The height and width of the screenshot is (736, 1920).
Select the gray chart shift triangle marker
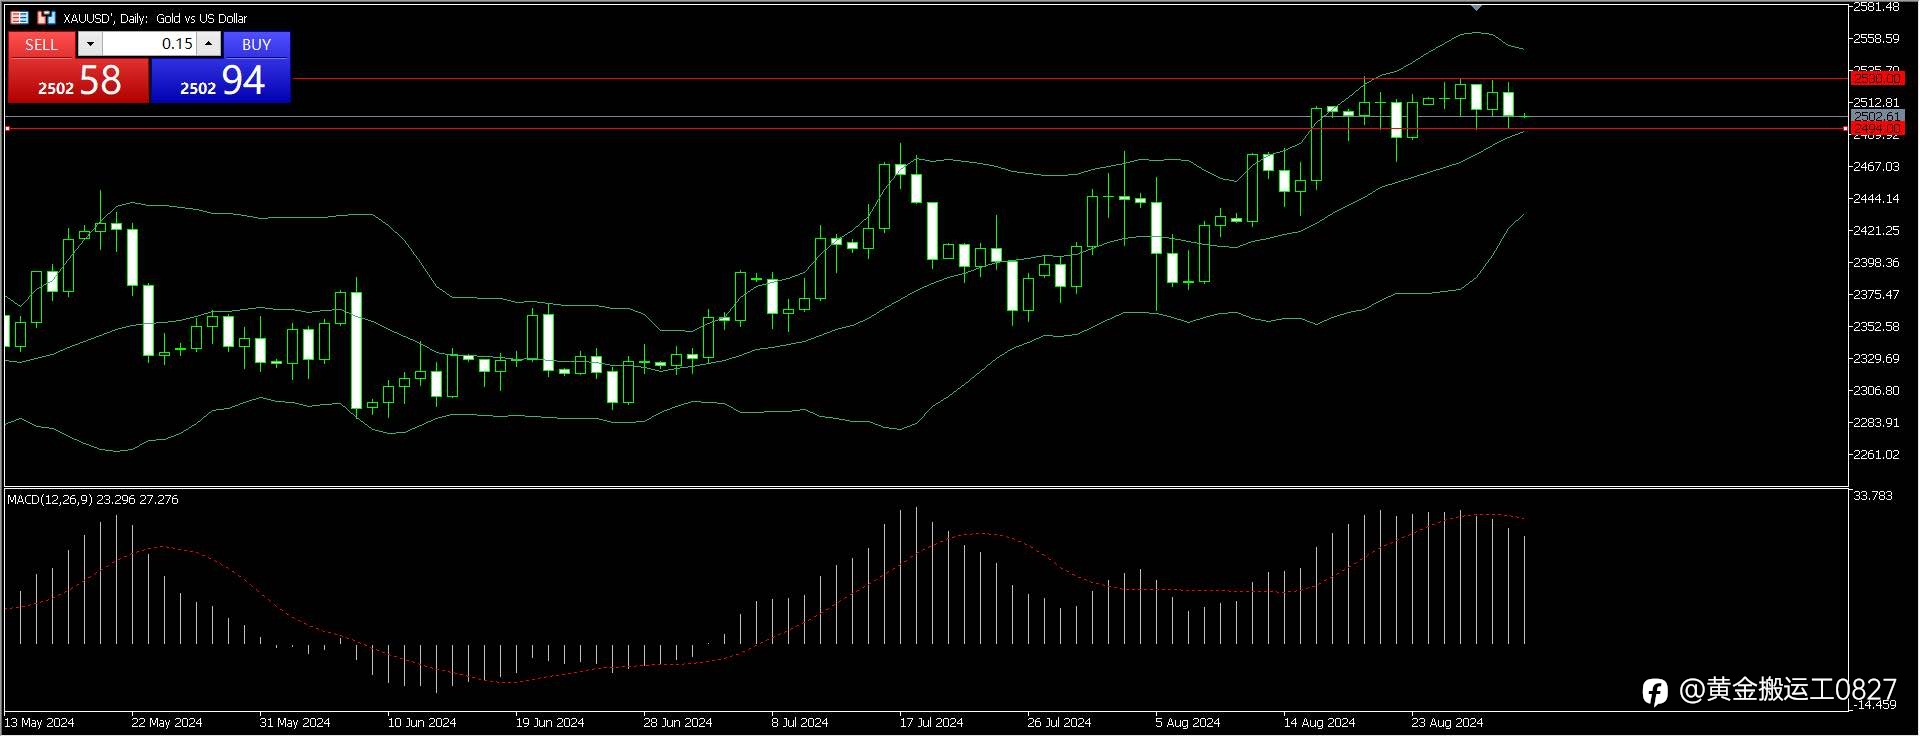(1476, 7)
